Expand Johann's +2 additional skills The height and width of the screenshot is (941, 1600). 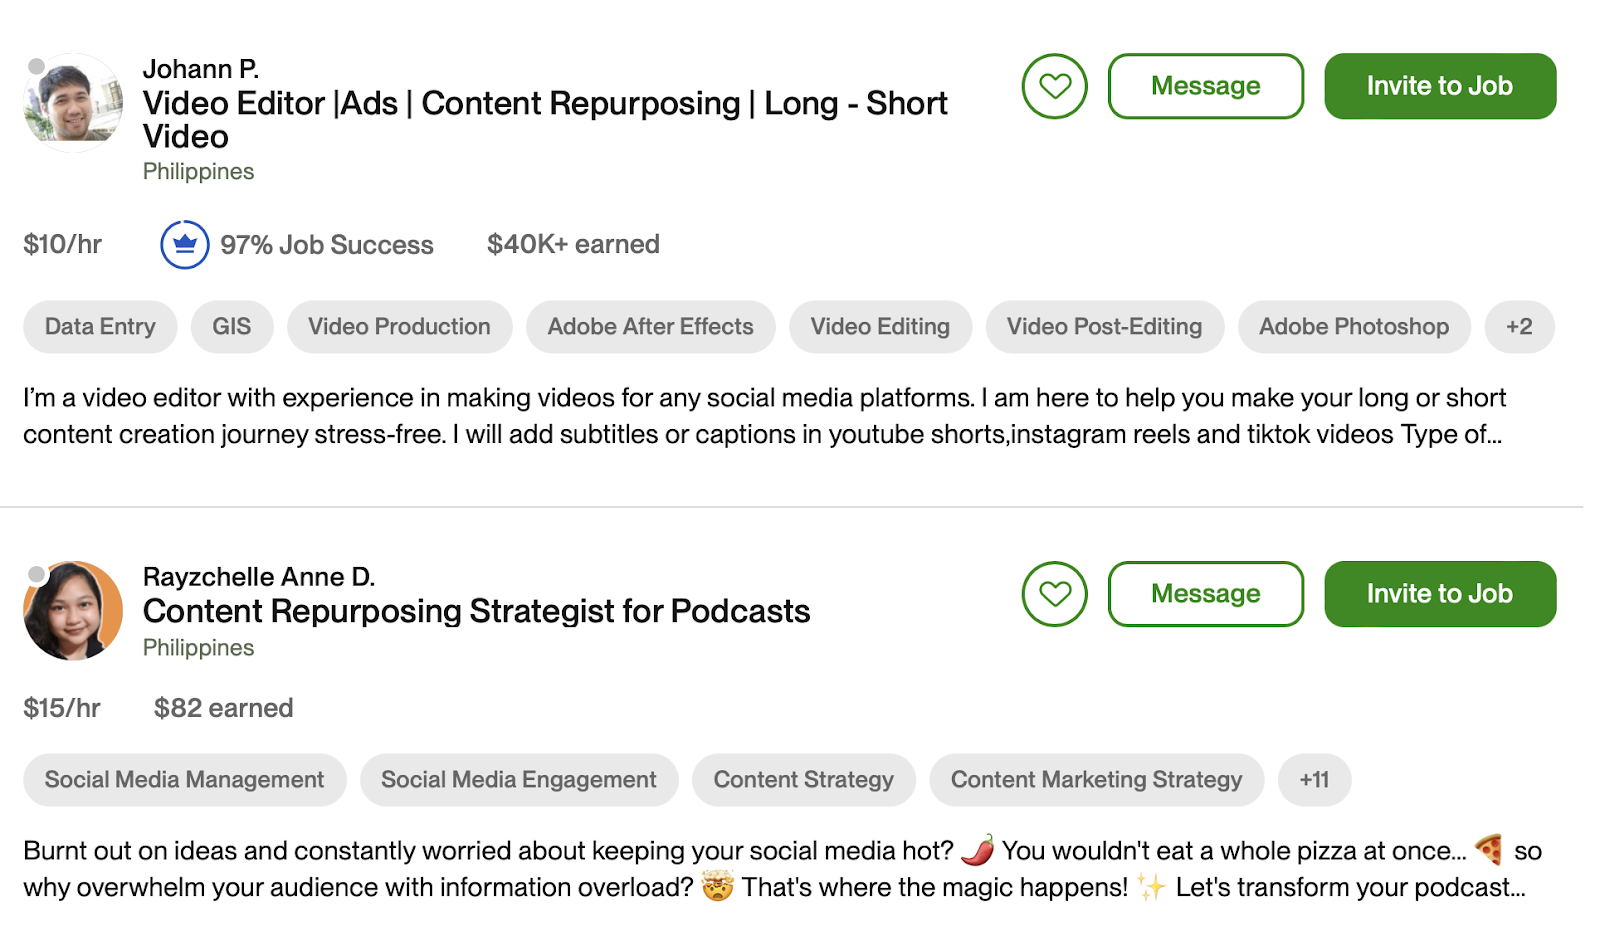click(x=1519, y=327)
